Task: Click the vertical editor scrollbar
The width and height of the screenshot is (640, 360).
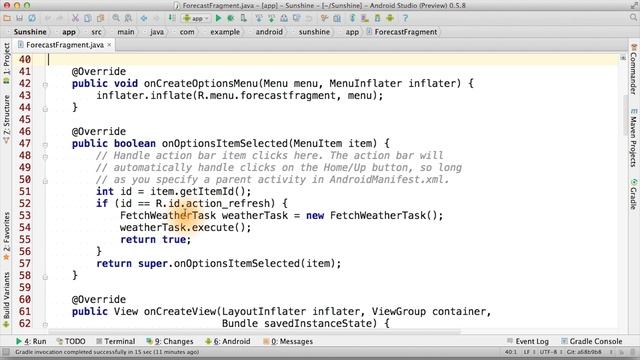Action: click(625, 115)
